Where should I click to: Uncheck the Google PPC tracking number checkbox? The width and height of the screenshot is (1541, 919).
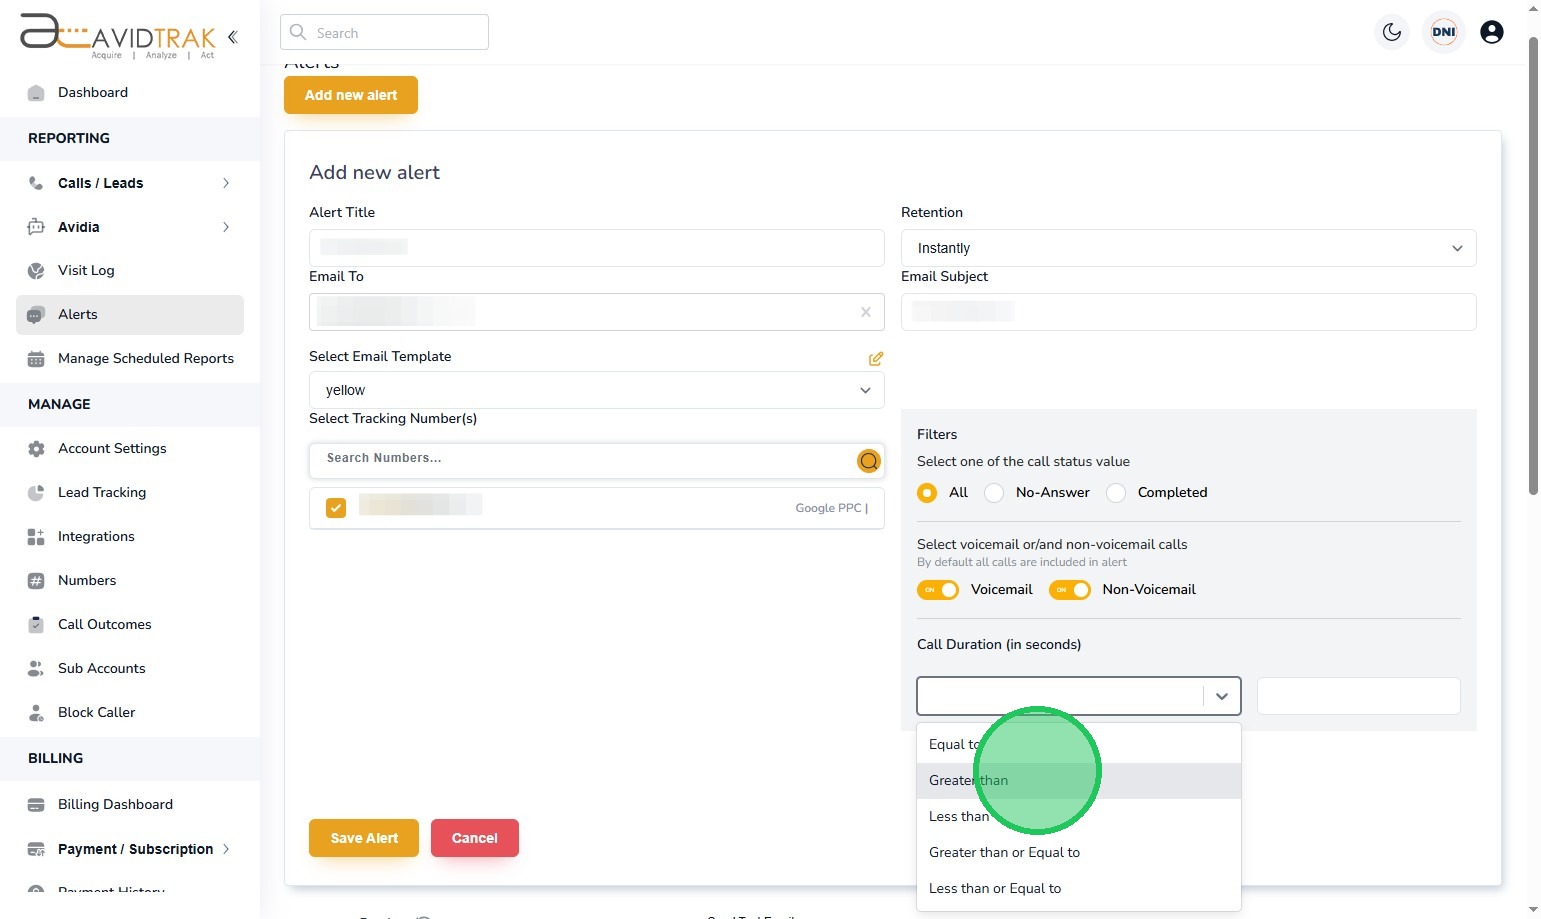click(x=336, y=508)
